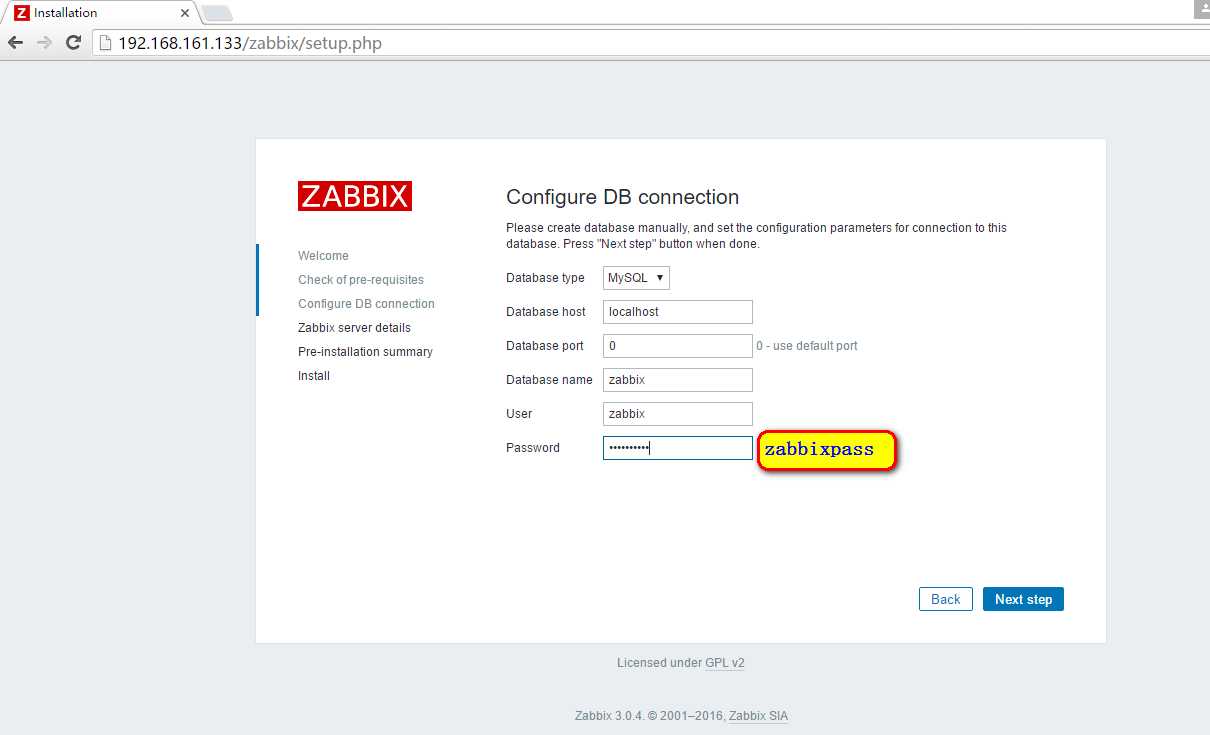The width and height of the screenshot is (1210, 735).
Task: Click the ZABBIX logo
Action: point(355,196)
